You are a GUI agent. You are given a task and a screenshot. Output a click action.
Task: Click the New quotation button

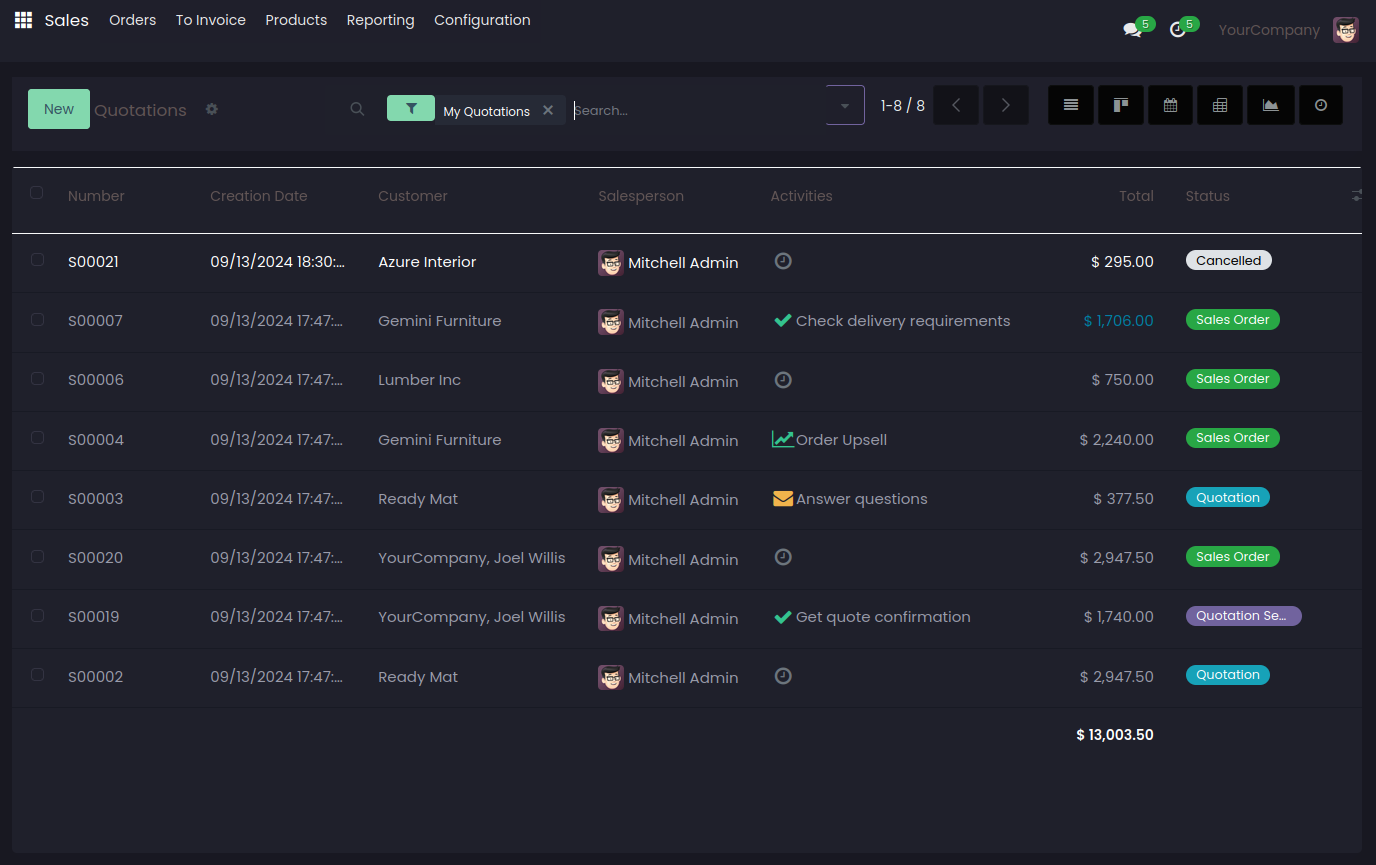point(58,109)
